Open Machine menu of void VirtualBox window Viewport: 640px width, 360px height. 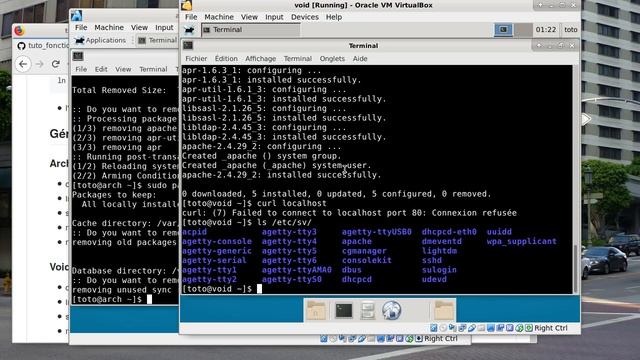tap(219, 17)
